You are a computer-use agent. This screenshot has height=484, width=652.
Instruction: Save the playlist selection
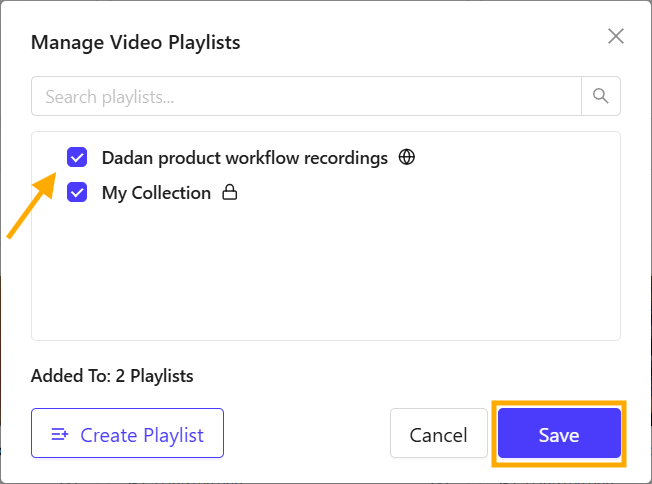559,434
